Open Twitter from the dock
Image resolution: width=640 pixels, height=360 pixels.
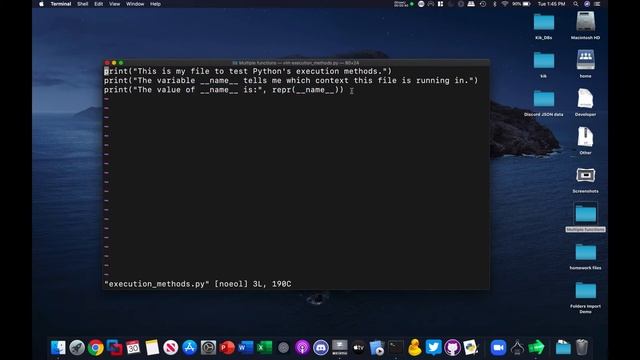point(433,347)
